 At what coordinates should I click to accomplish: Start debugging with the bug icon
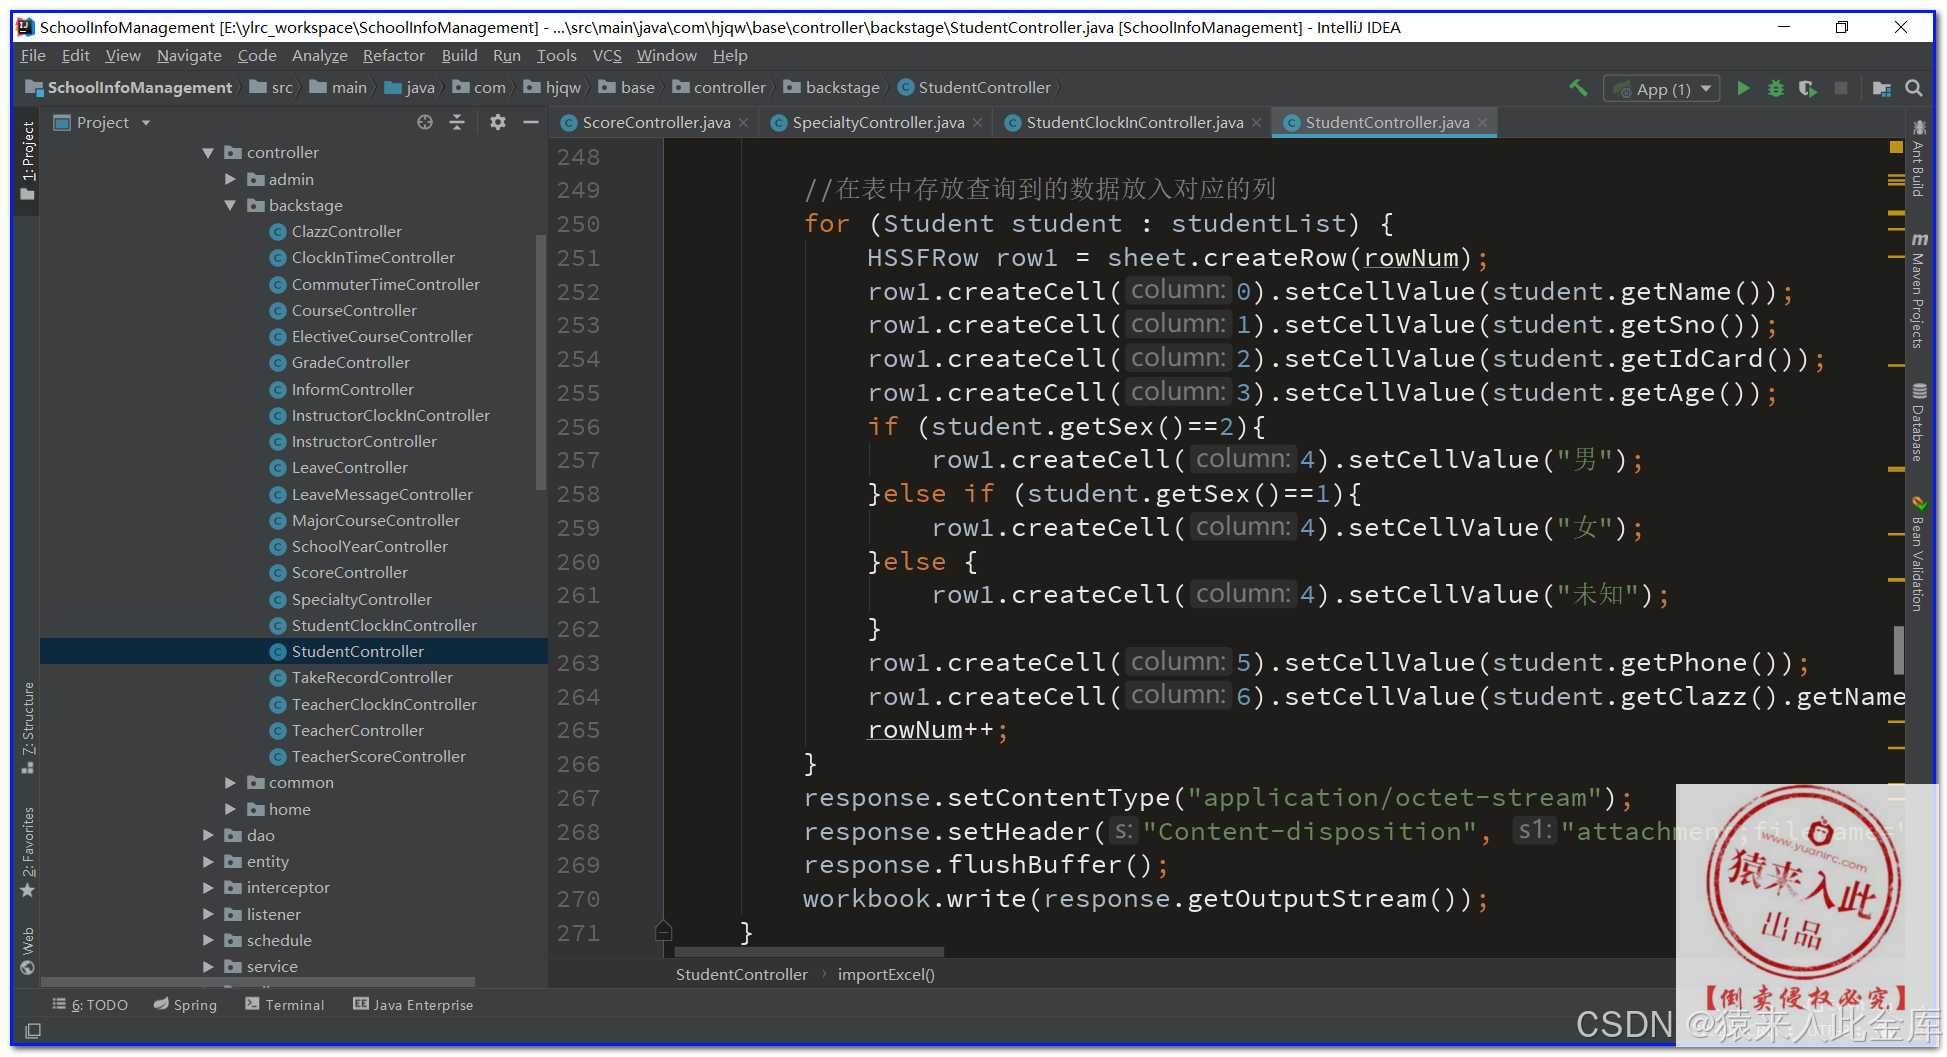[x=1776, y=88]
